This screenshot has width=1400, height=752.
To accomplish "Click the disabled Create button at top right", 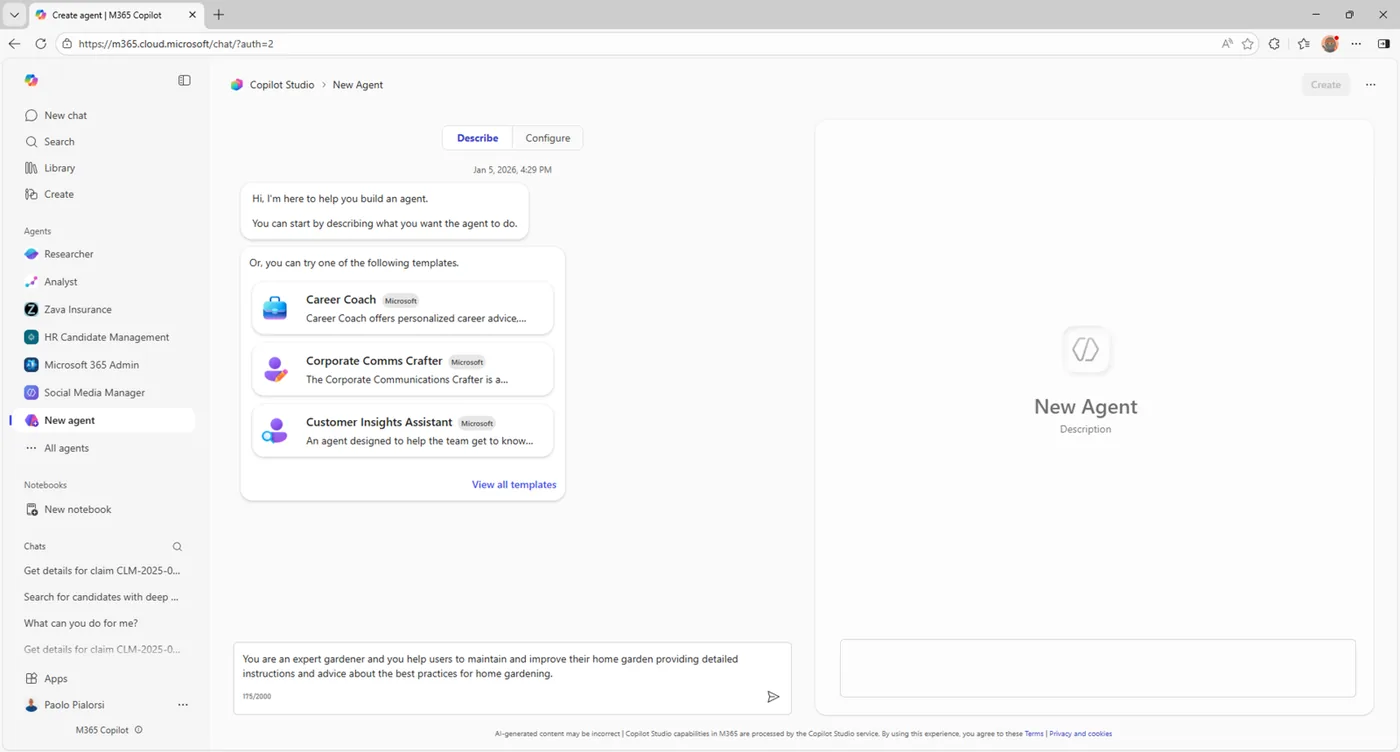I will [x=1326, y=85].
